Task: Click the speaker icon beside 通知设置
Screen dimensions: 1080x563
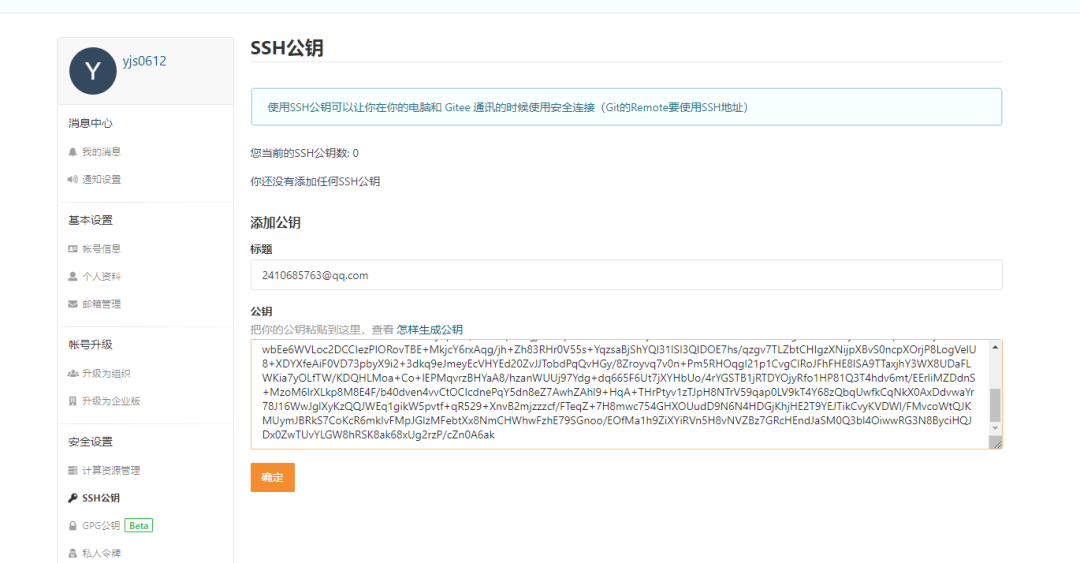Action: tap(72, 179)
